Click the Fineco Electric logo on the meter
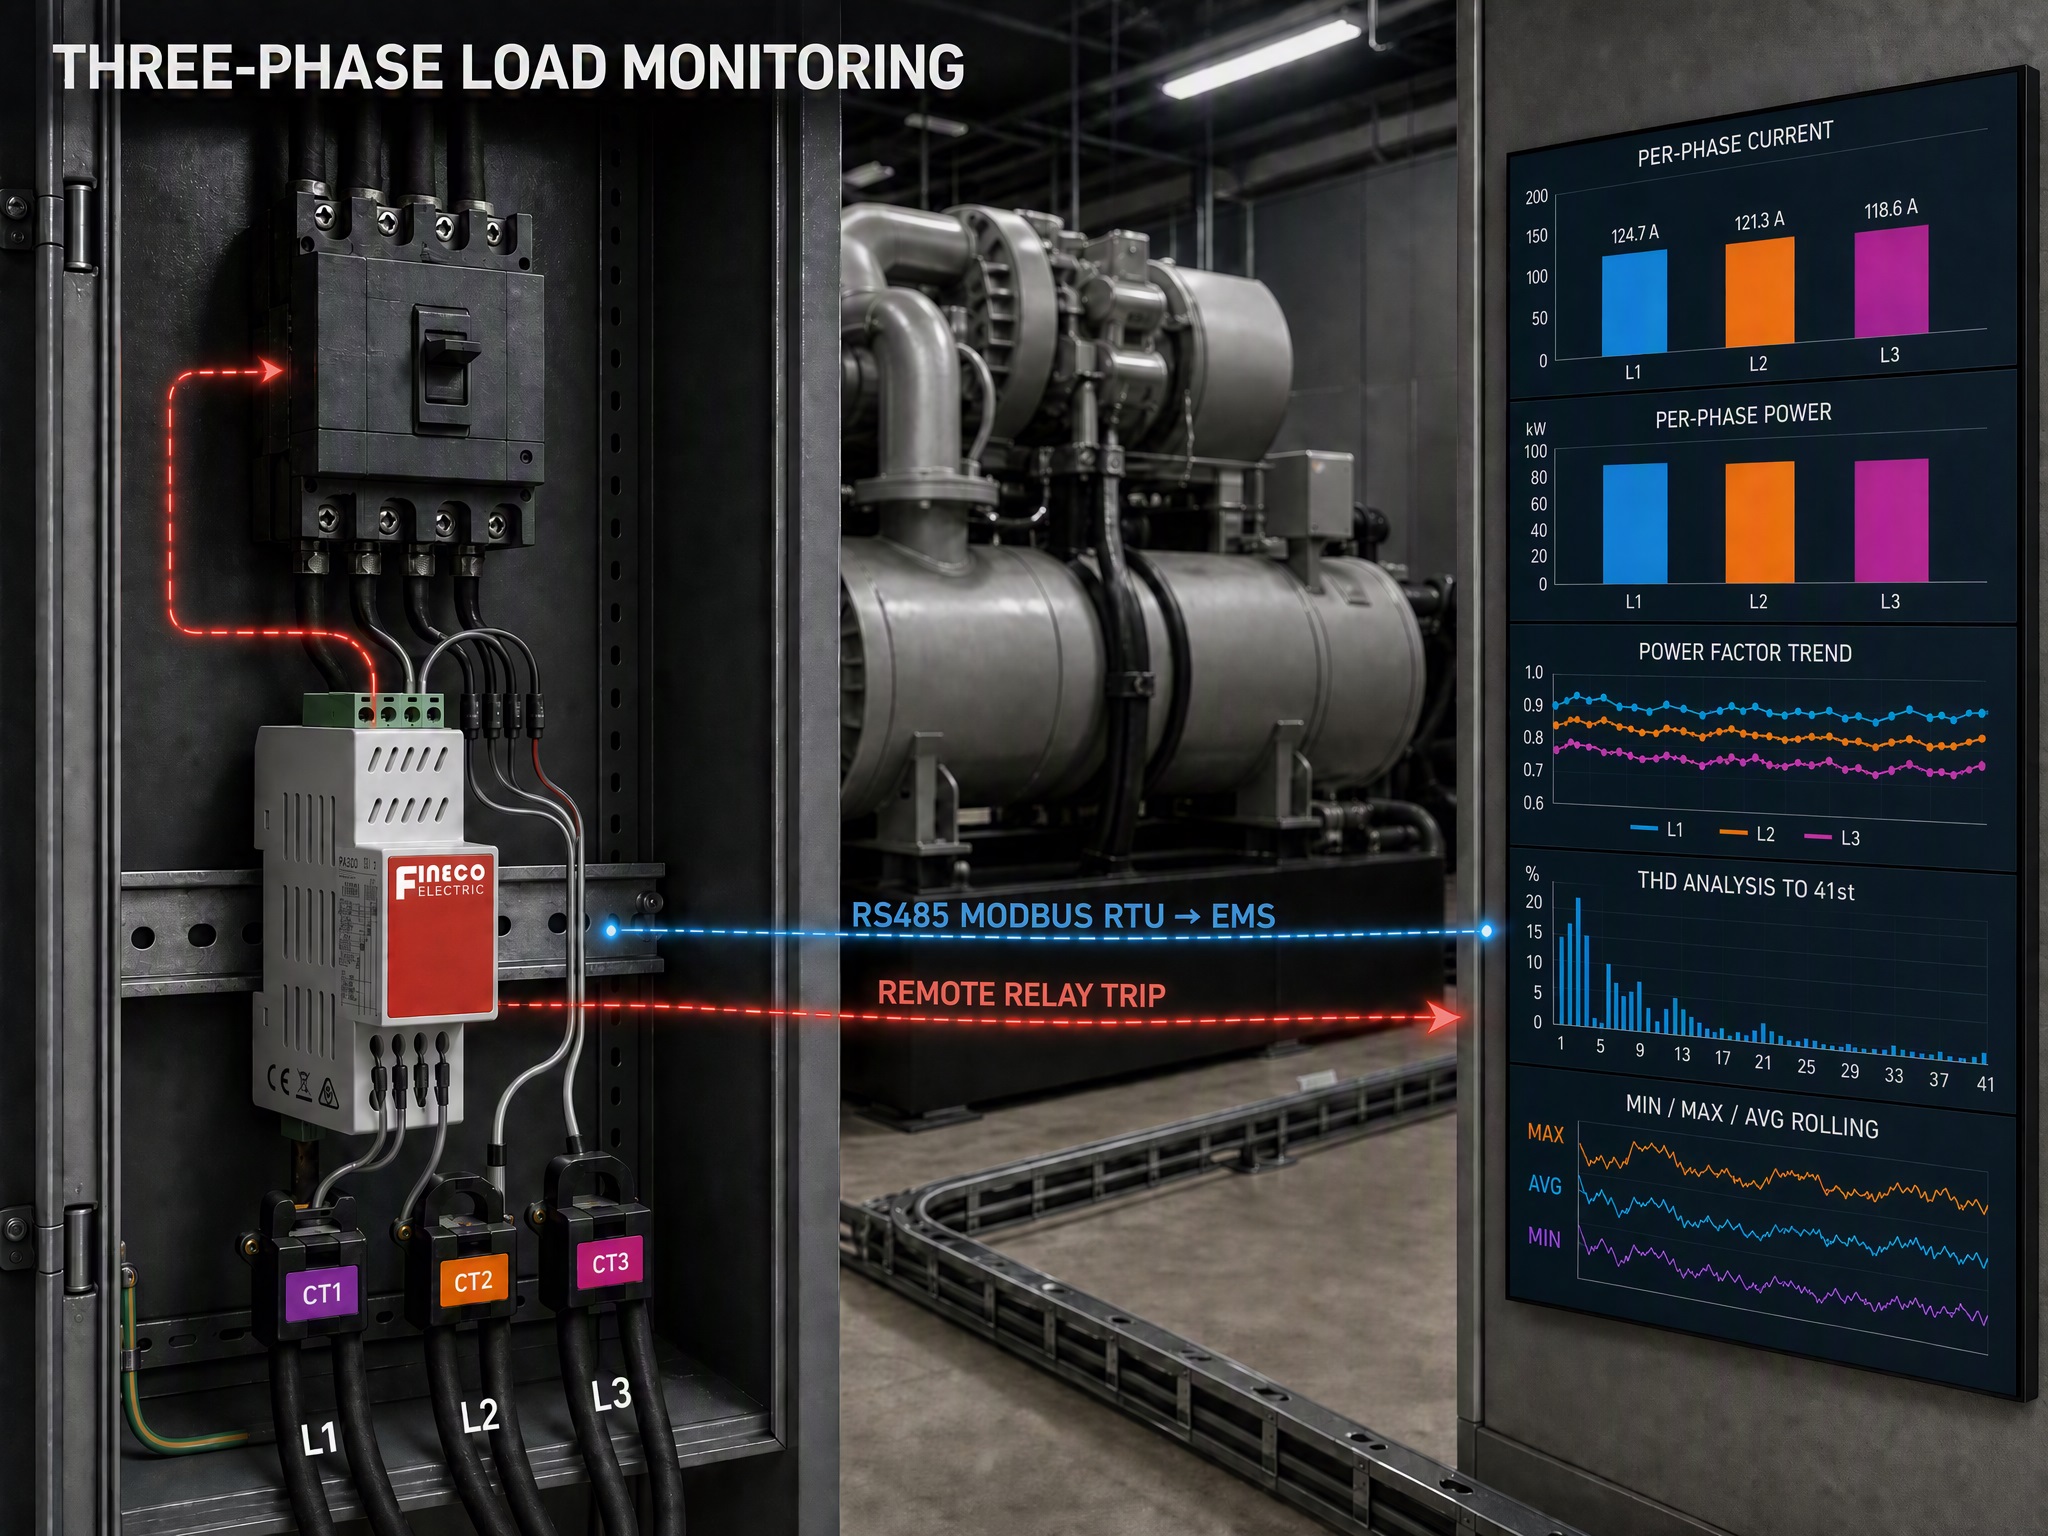Screen dimensions: 2048x1536 pyautogui.click(x=440, y=879)
